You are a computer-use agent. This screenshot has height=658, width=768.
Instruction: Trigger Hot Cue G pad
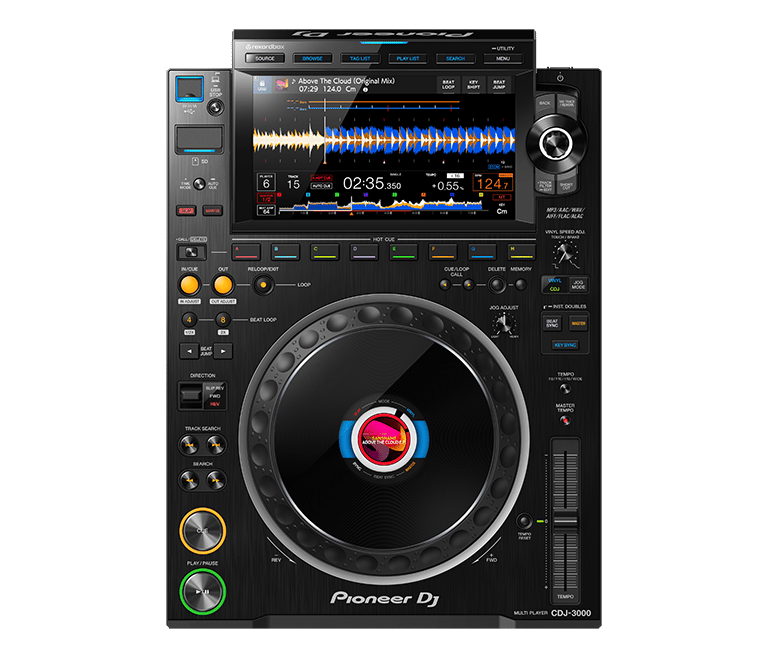[482, 252]
